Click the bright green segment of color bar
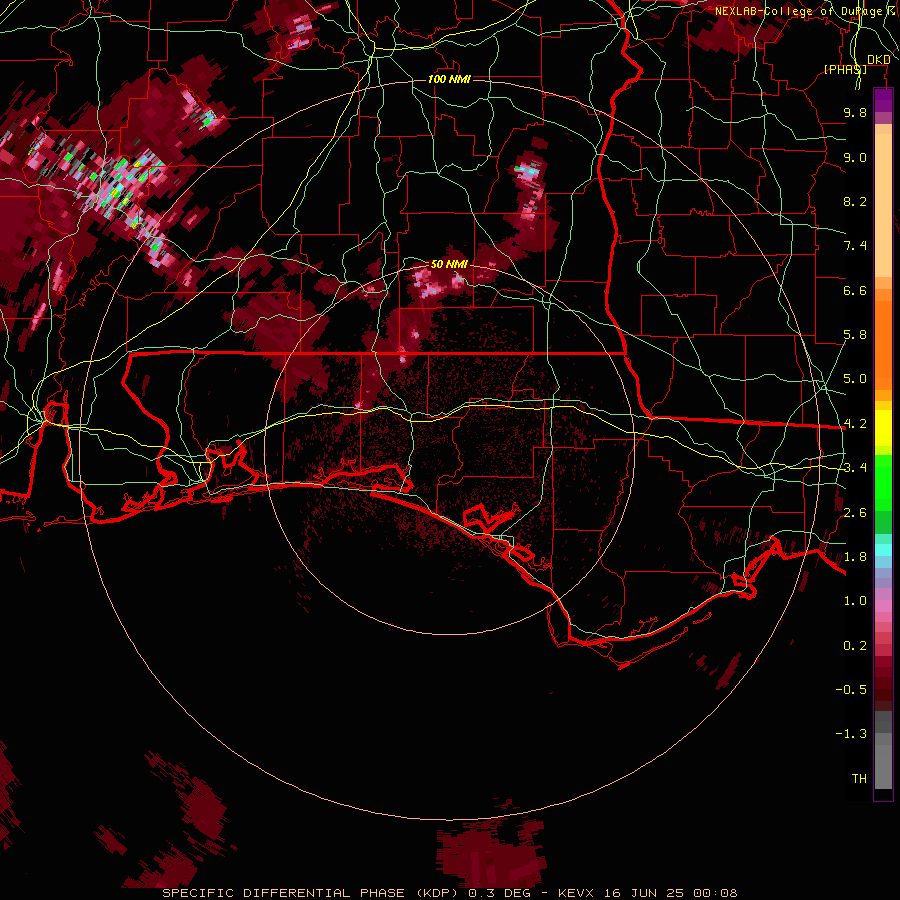This screenshot has width=900, height=900. tap(883, 482)
